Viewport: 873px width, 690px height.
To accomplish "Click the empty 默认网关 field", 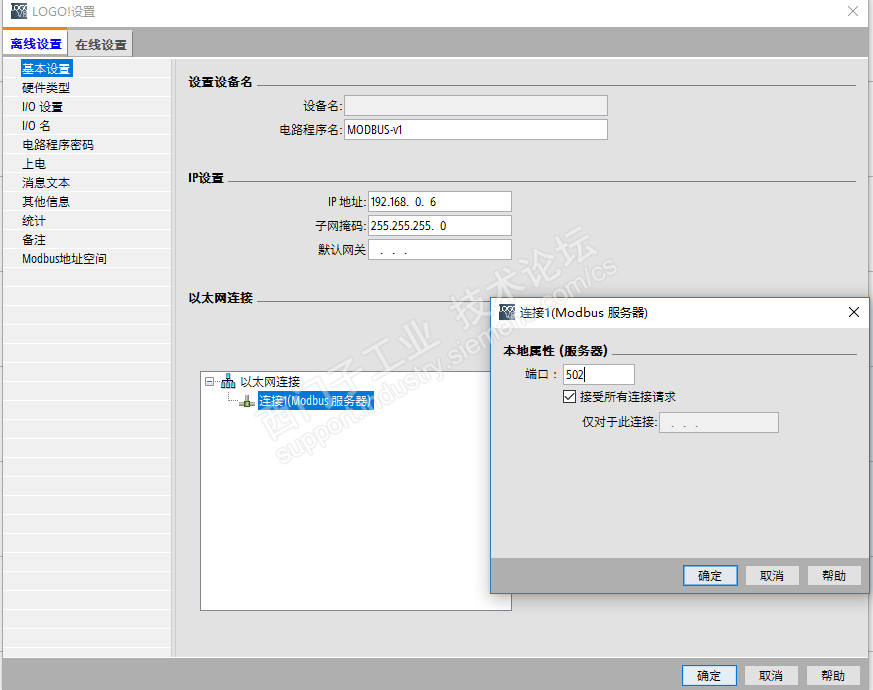I will (440, 249).
